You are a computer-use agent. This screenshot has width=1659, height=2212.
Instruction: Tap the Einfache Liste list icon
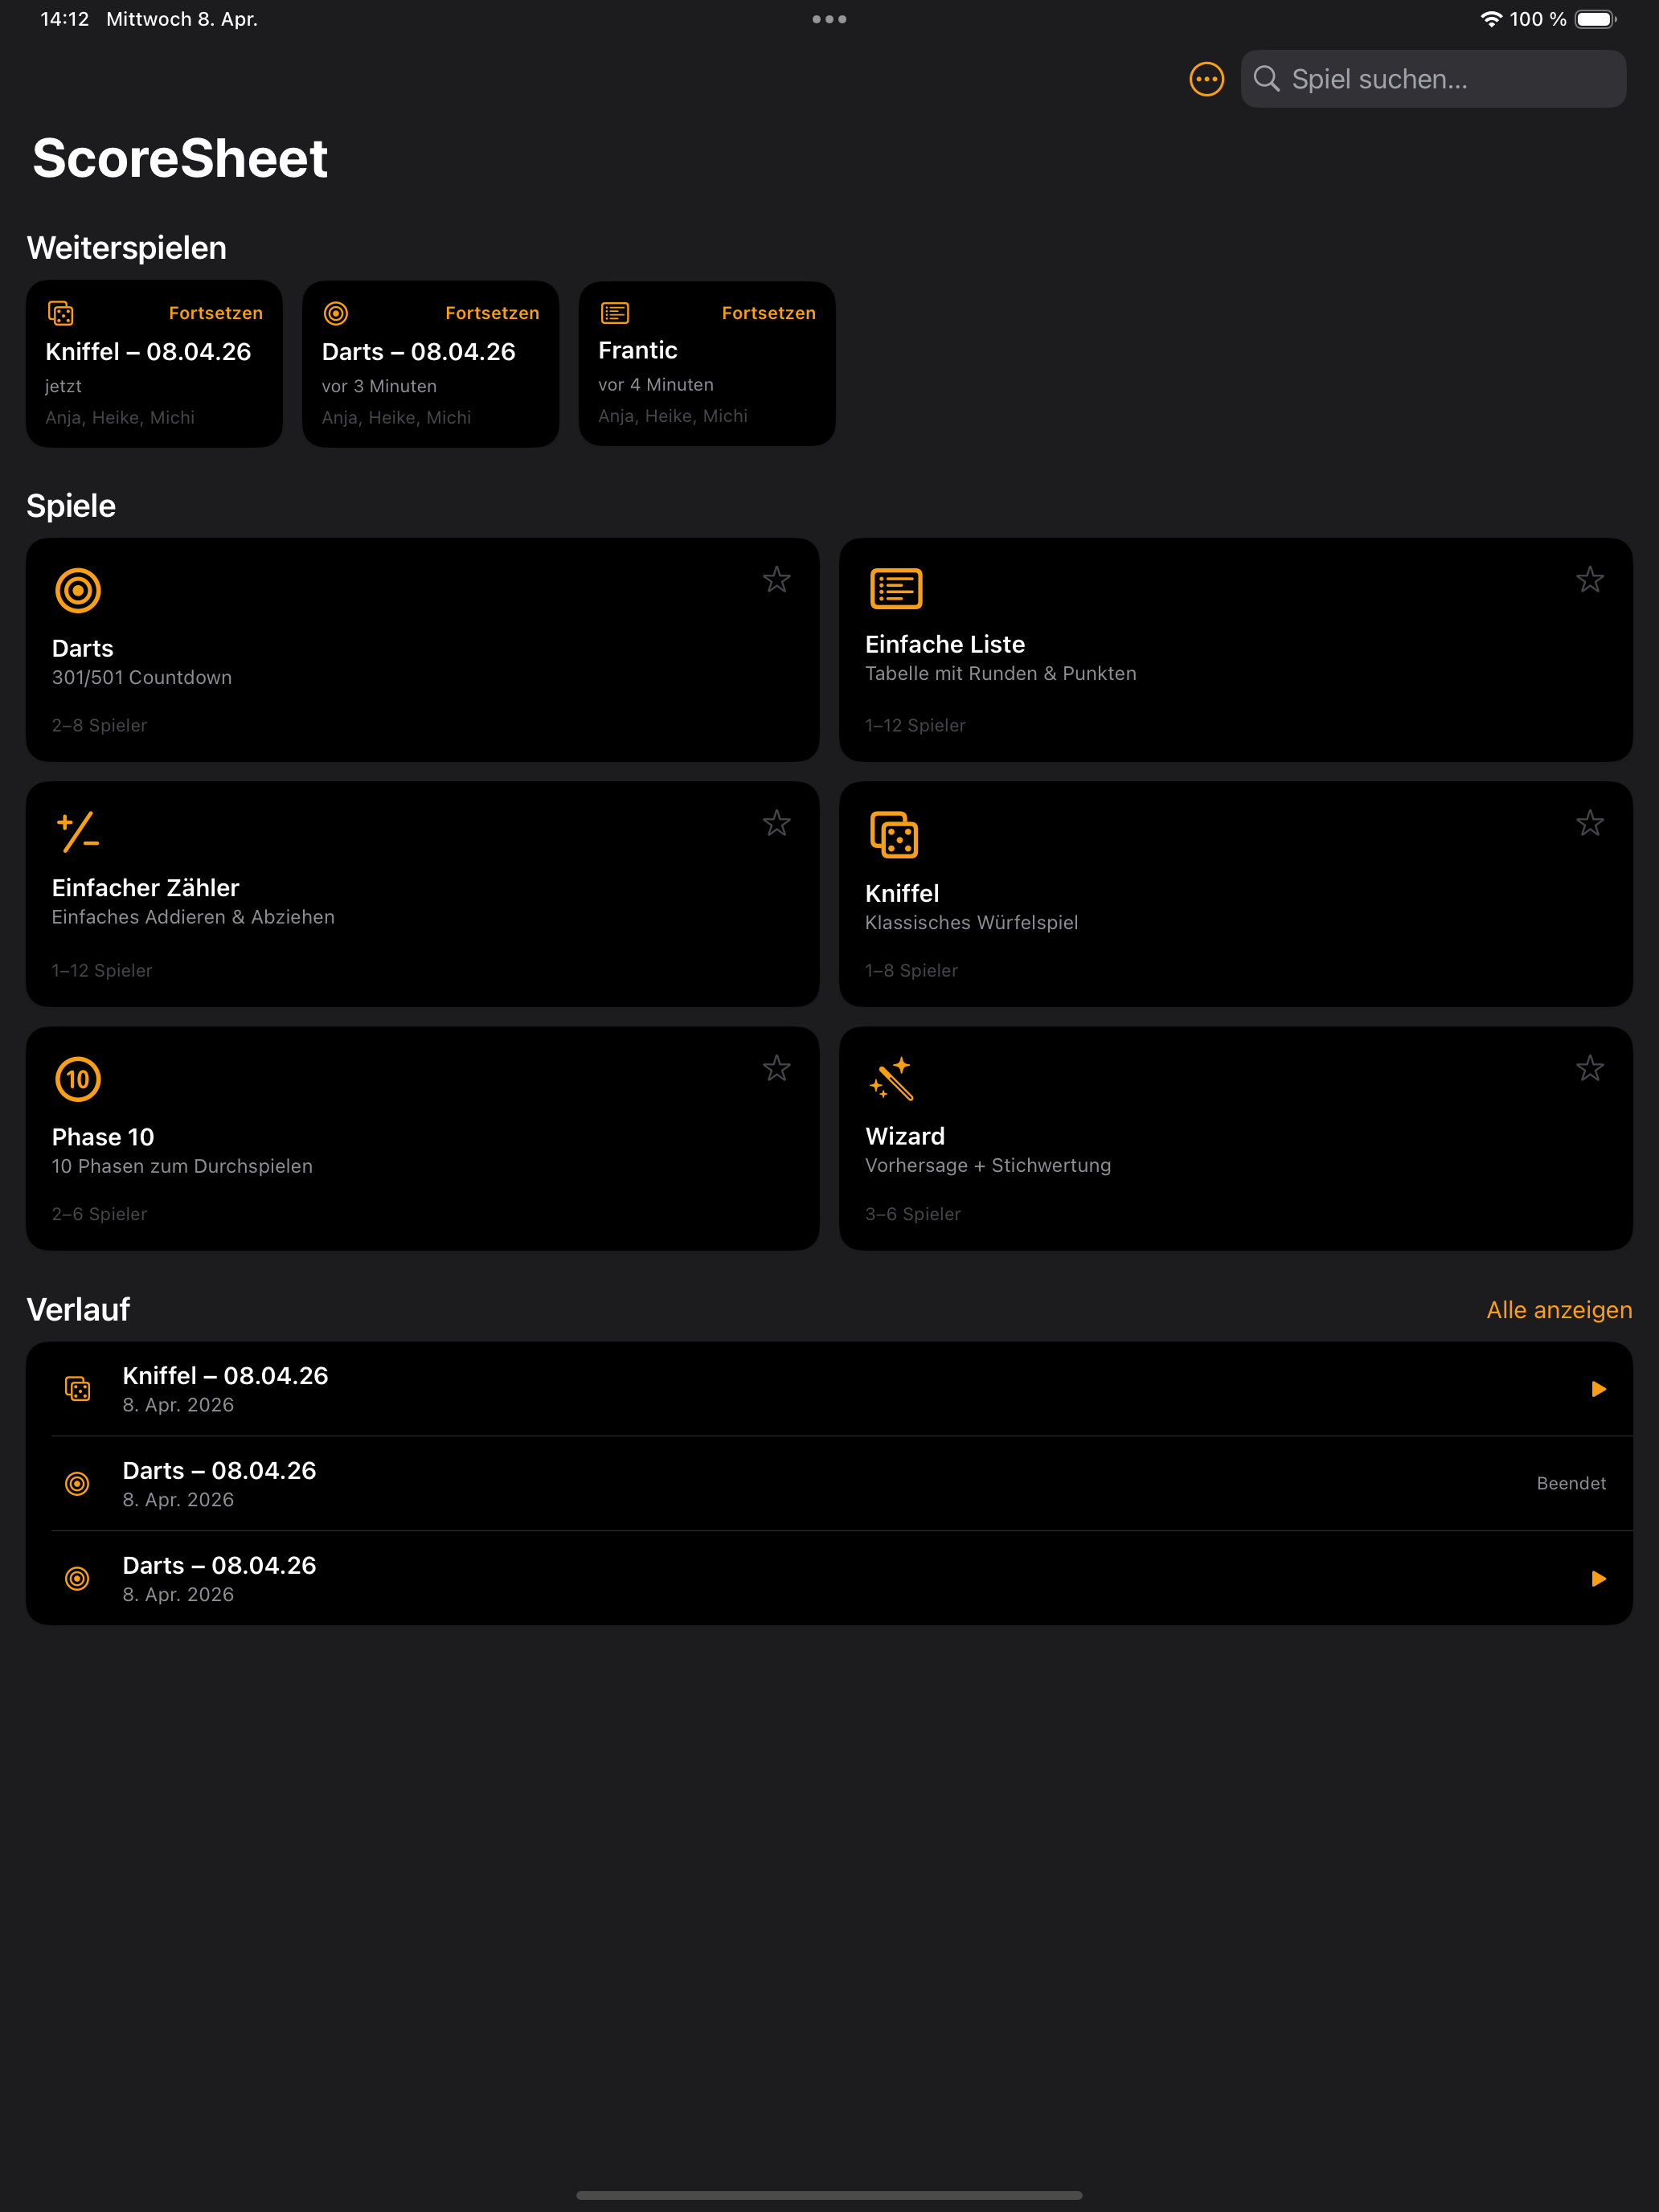(896, 588)
